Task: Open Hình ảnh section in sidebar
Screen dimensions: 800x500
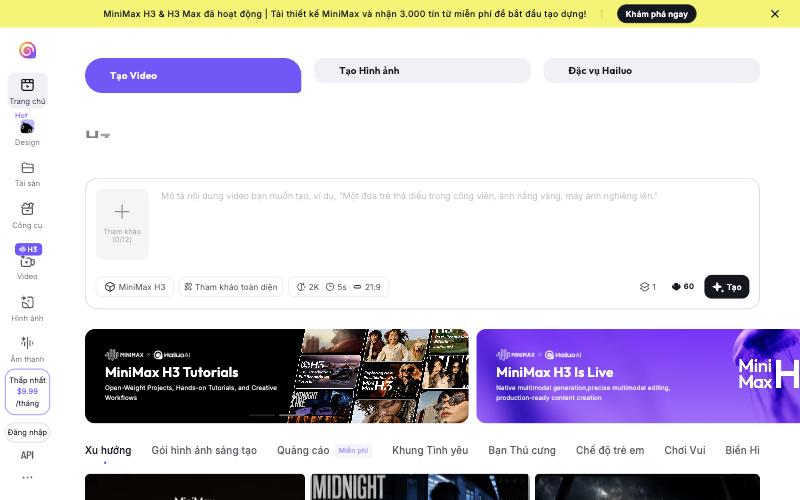Action: pyautogui.click(x=28, y=309)
